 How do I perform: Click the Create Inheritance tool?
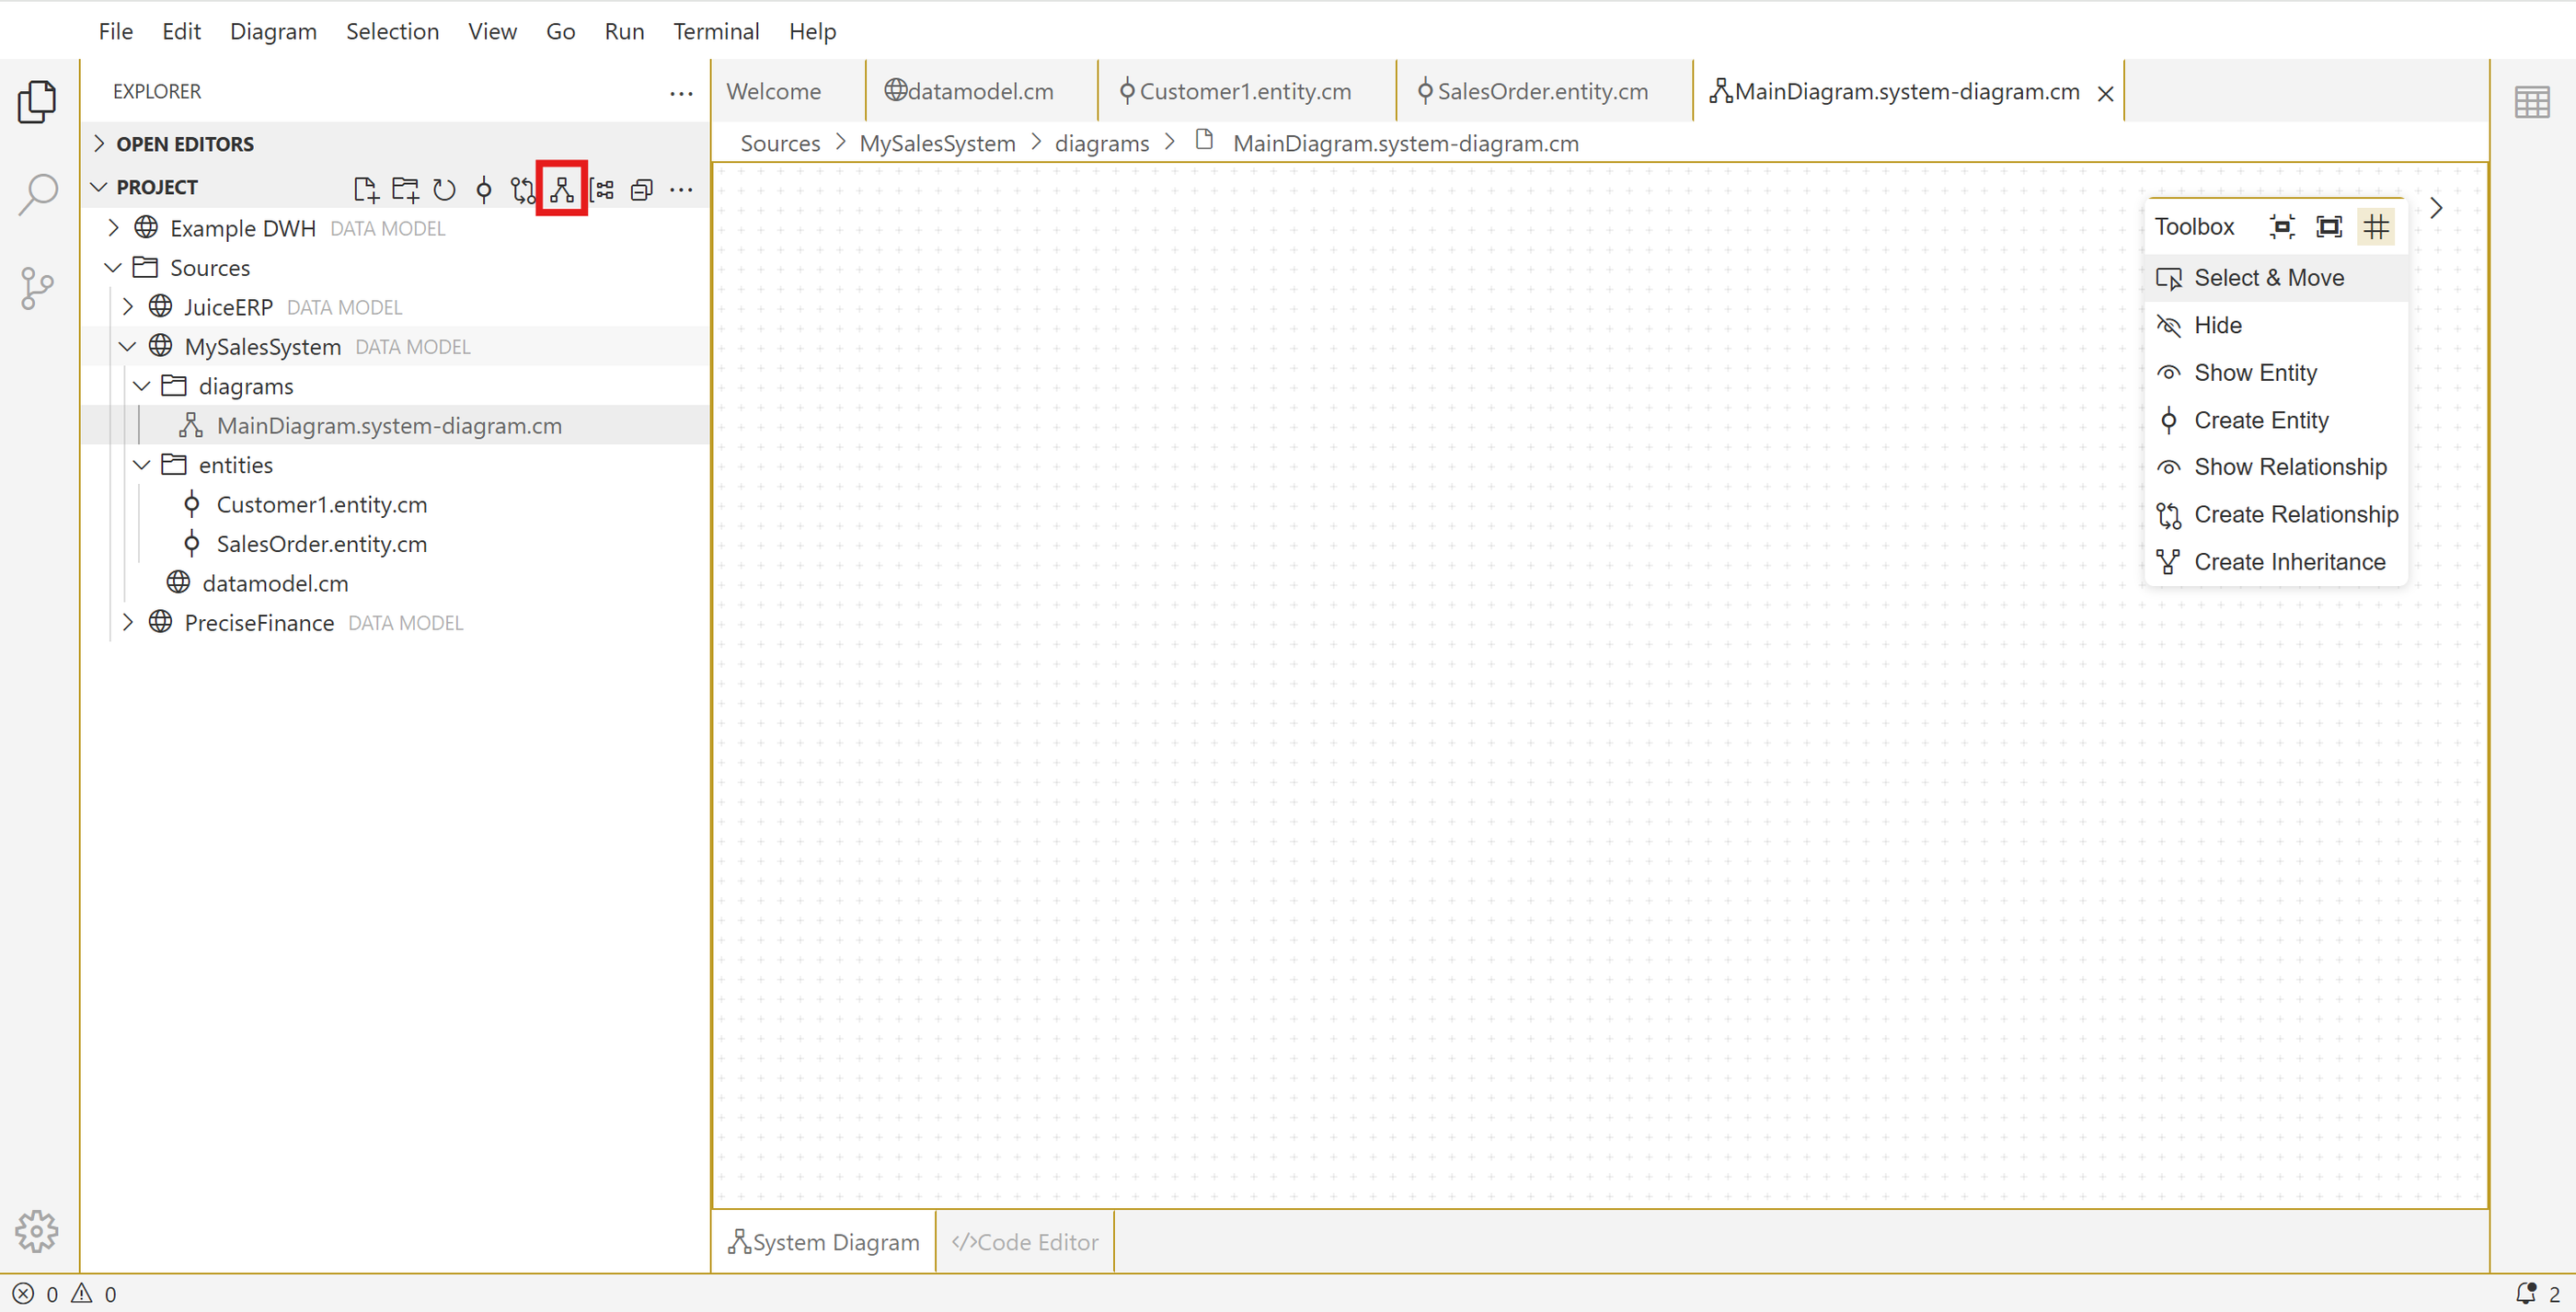[x=2288, y=562]
